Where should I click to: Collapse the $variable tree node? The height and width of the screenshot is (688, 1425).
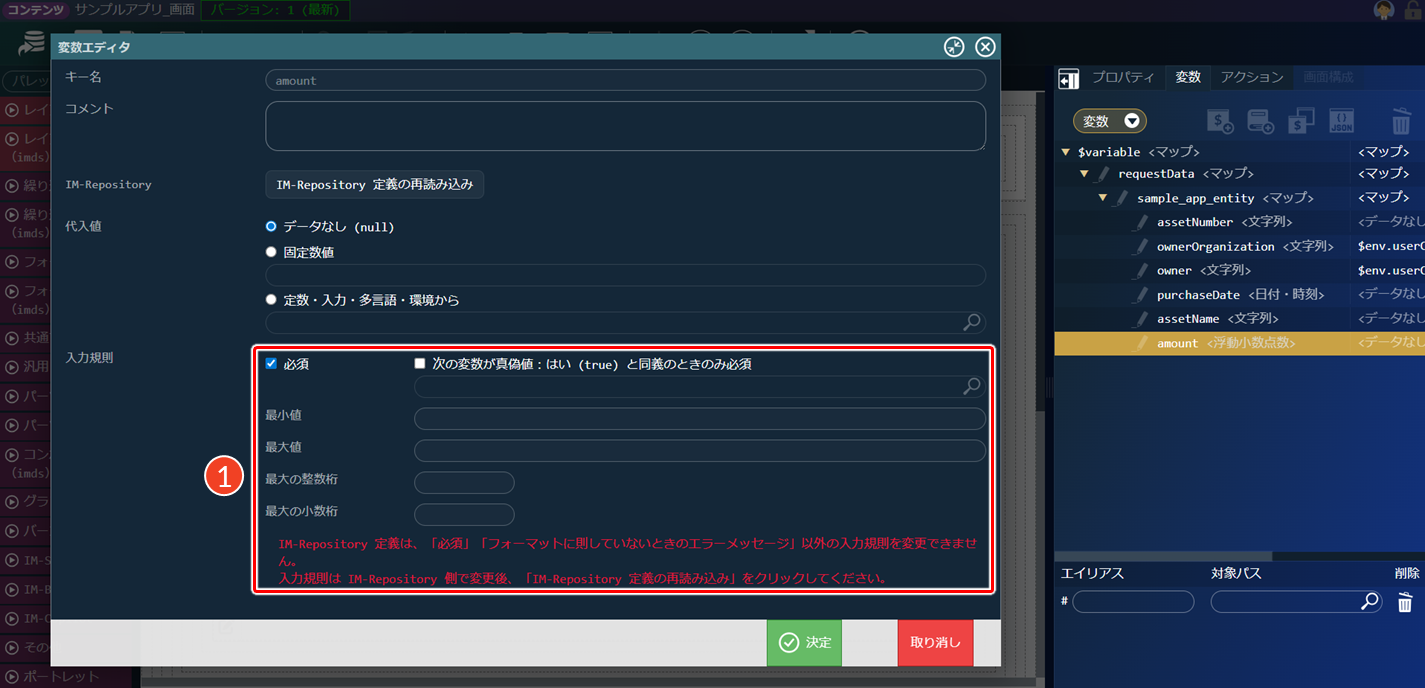pyautogui.click(x=1066, y=152)
